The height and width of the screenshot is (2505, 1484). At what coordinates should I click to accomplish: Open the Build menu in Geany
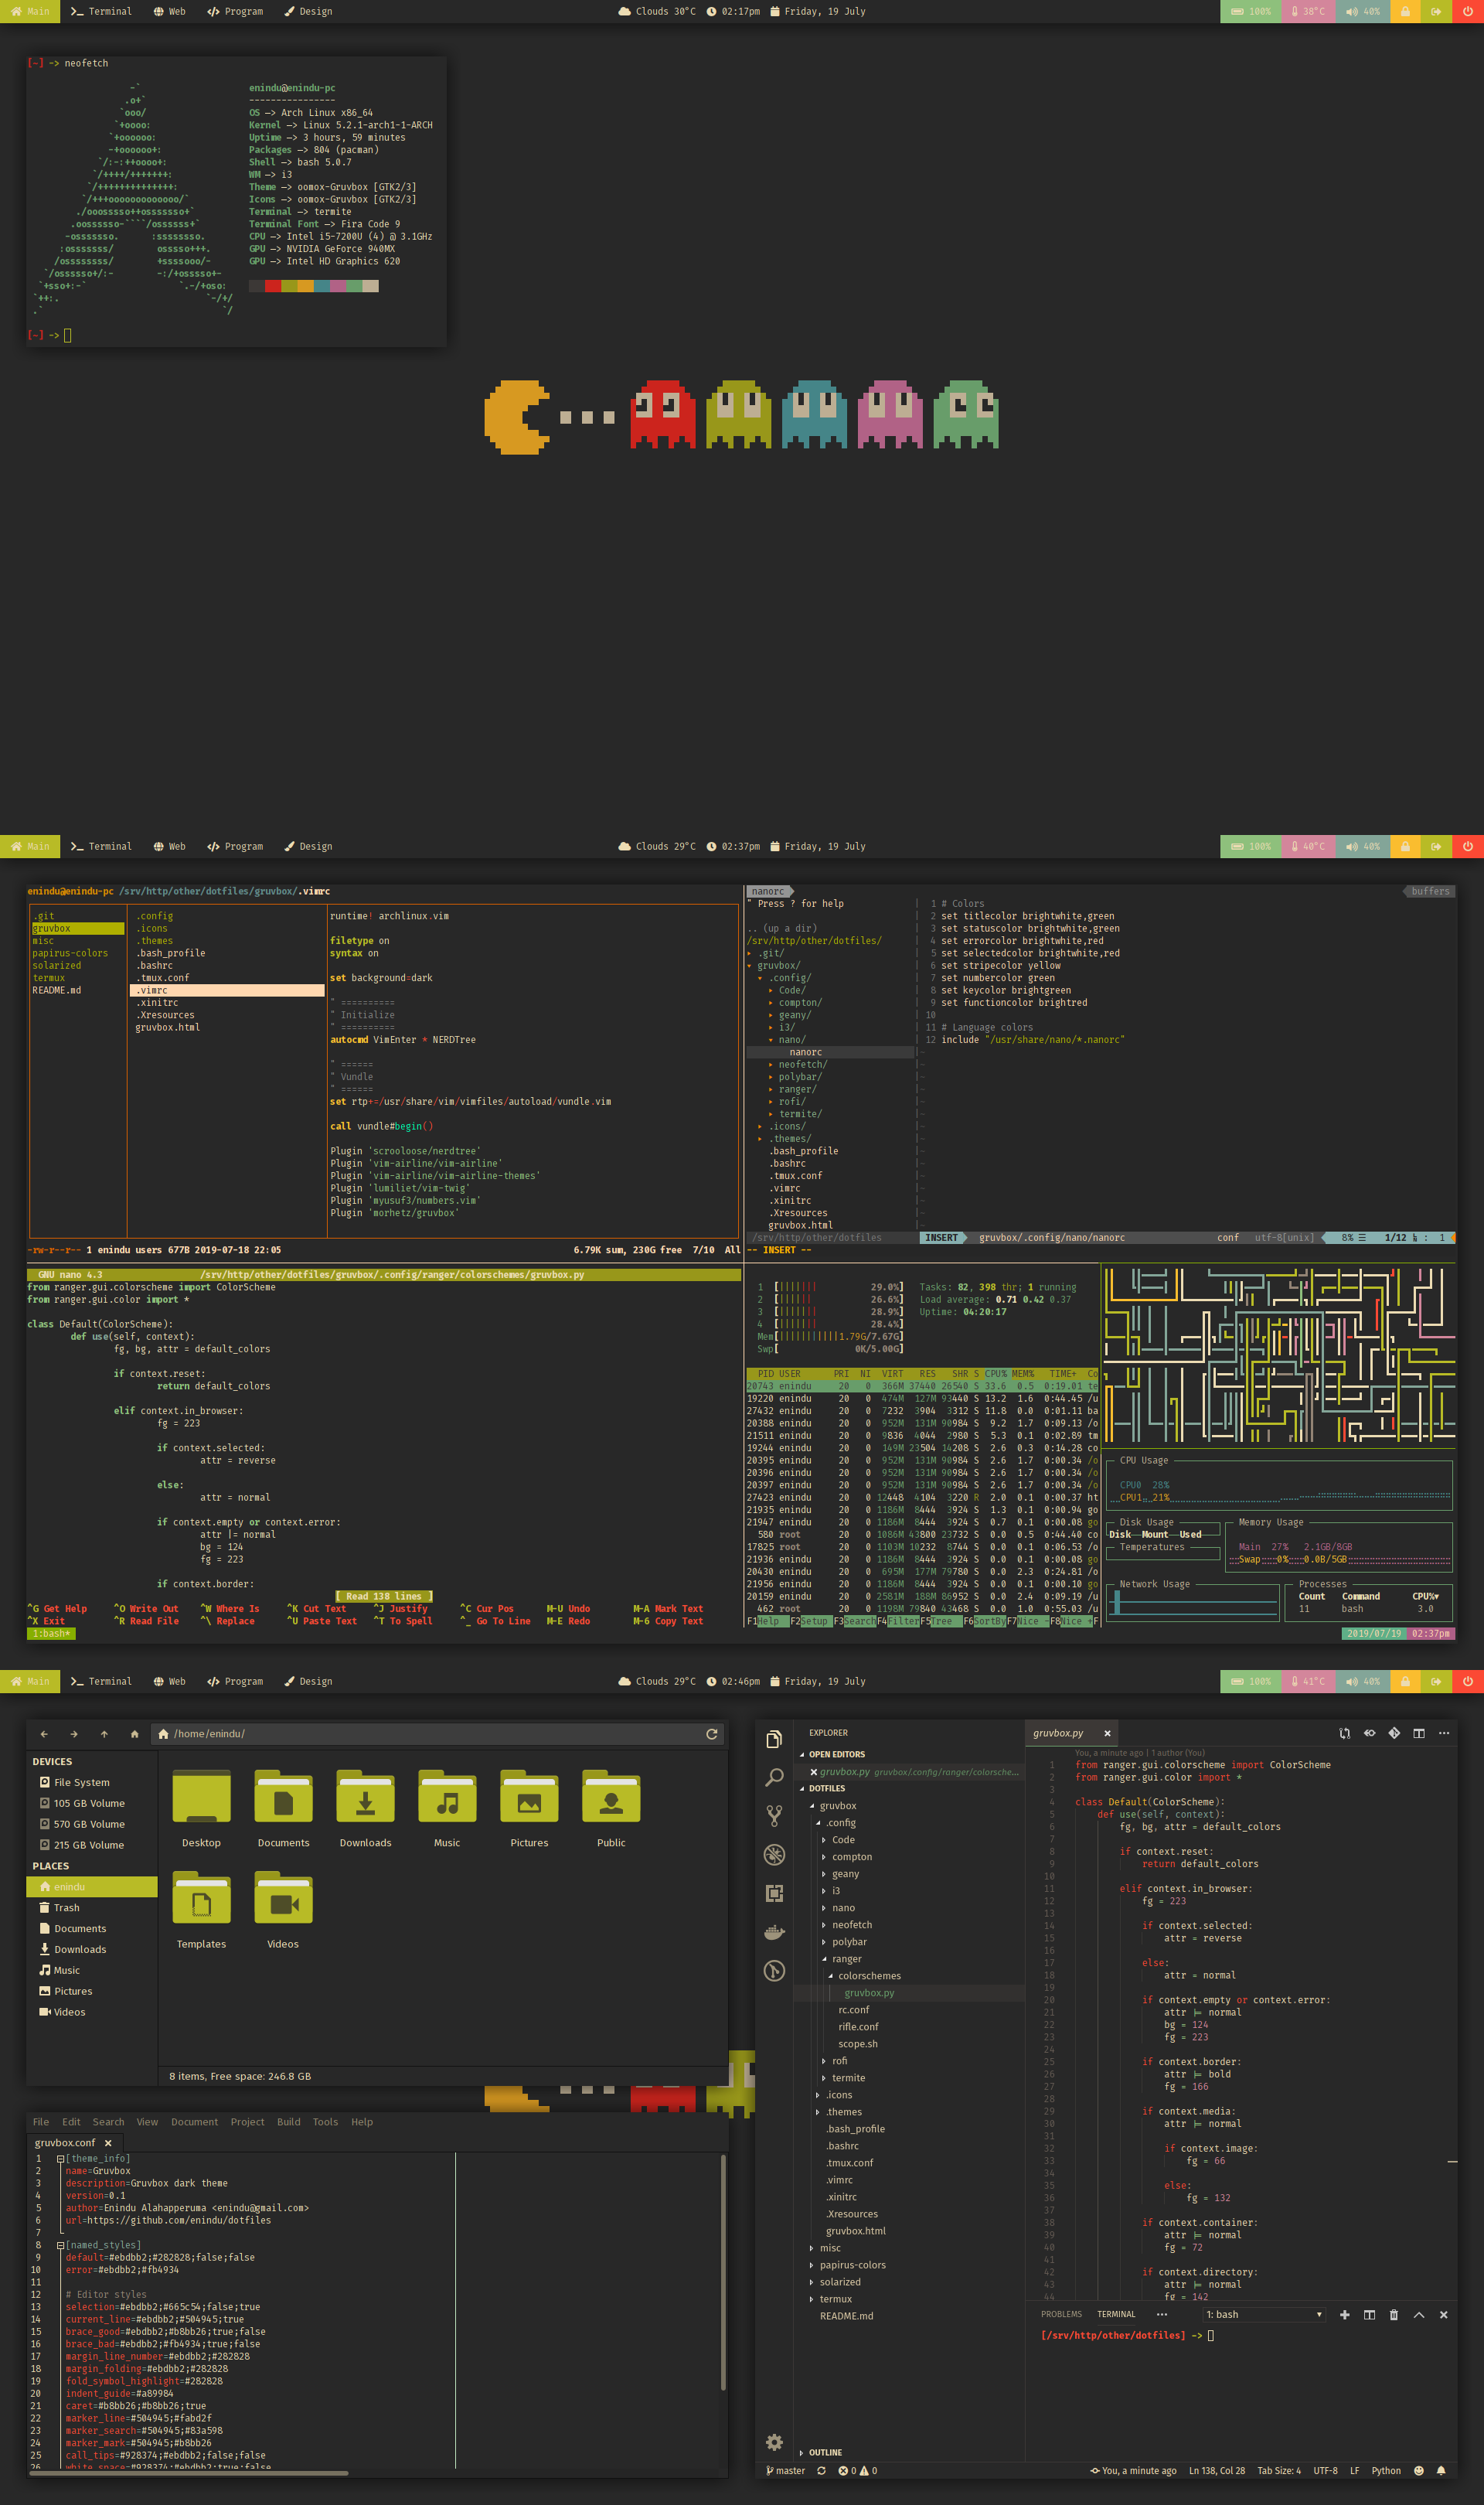288,2121
